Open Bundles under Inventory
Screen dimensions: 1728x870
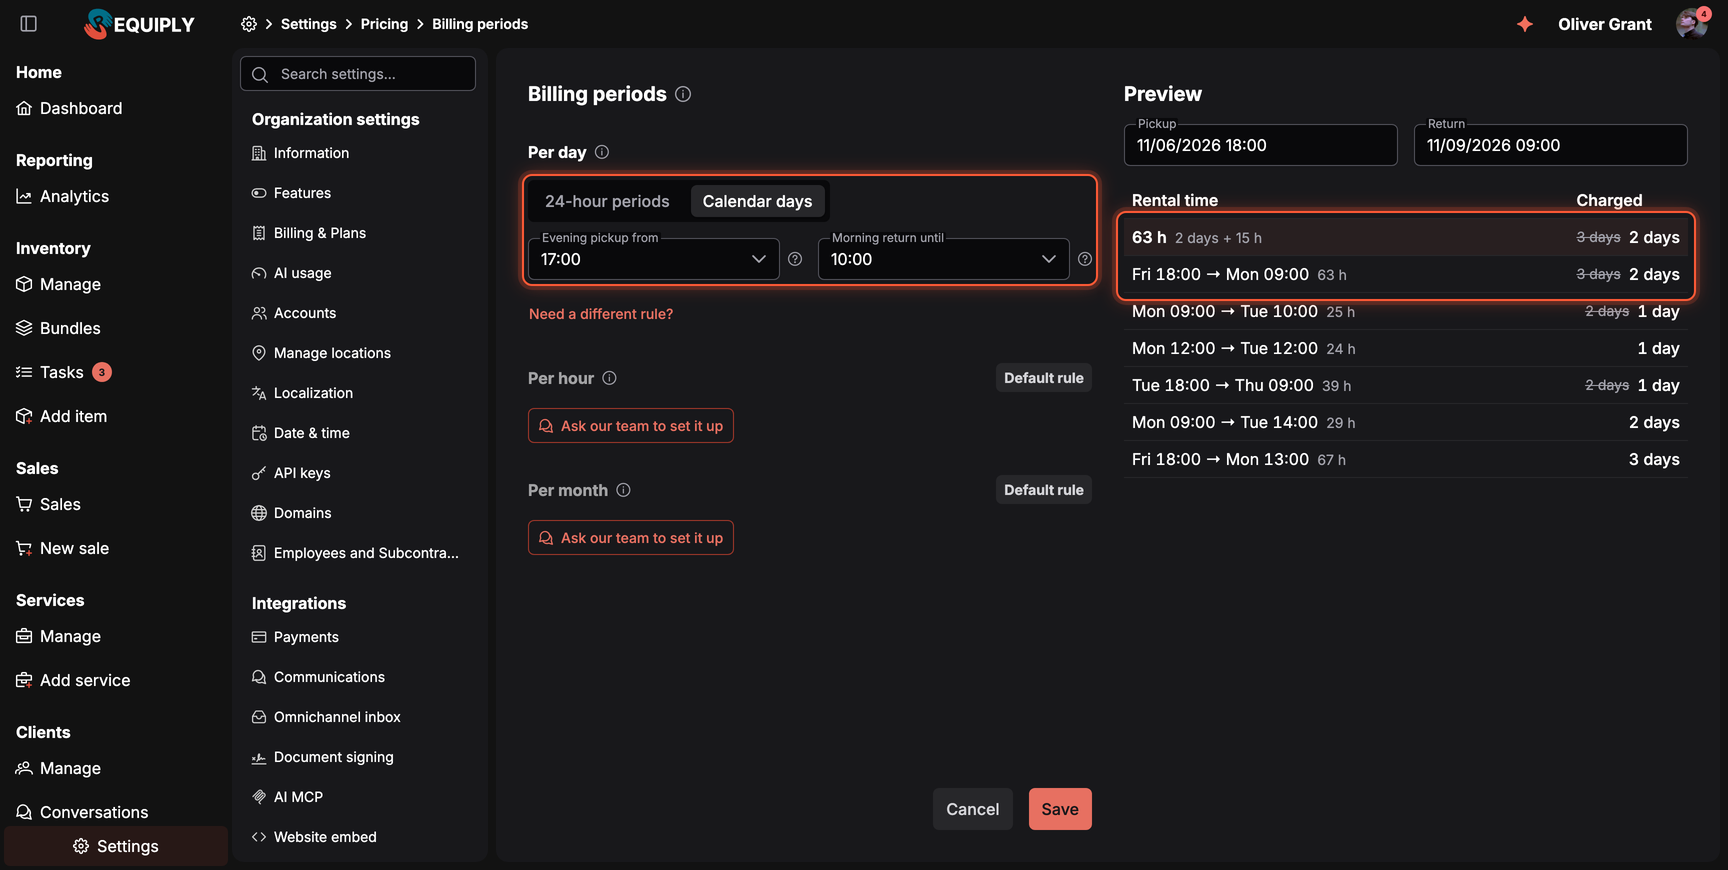tap(58, 328)
